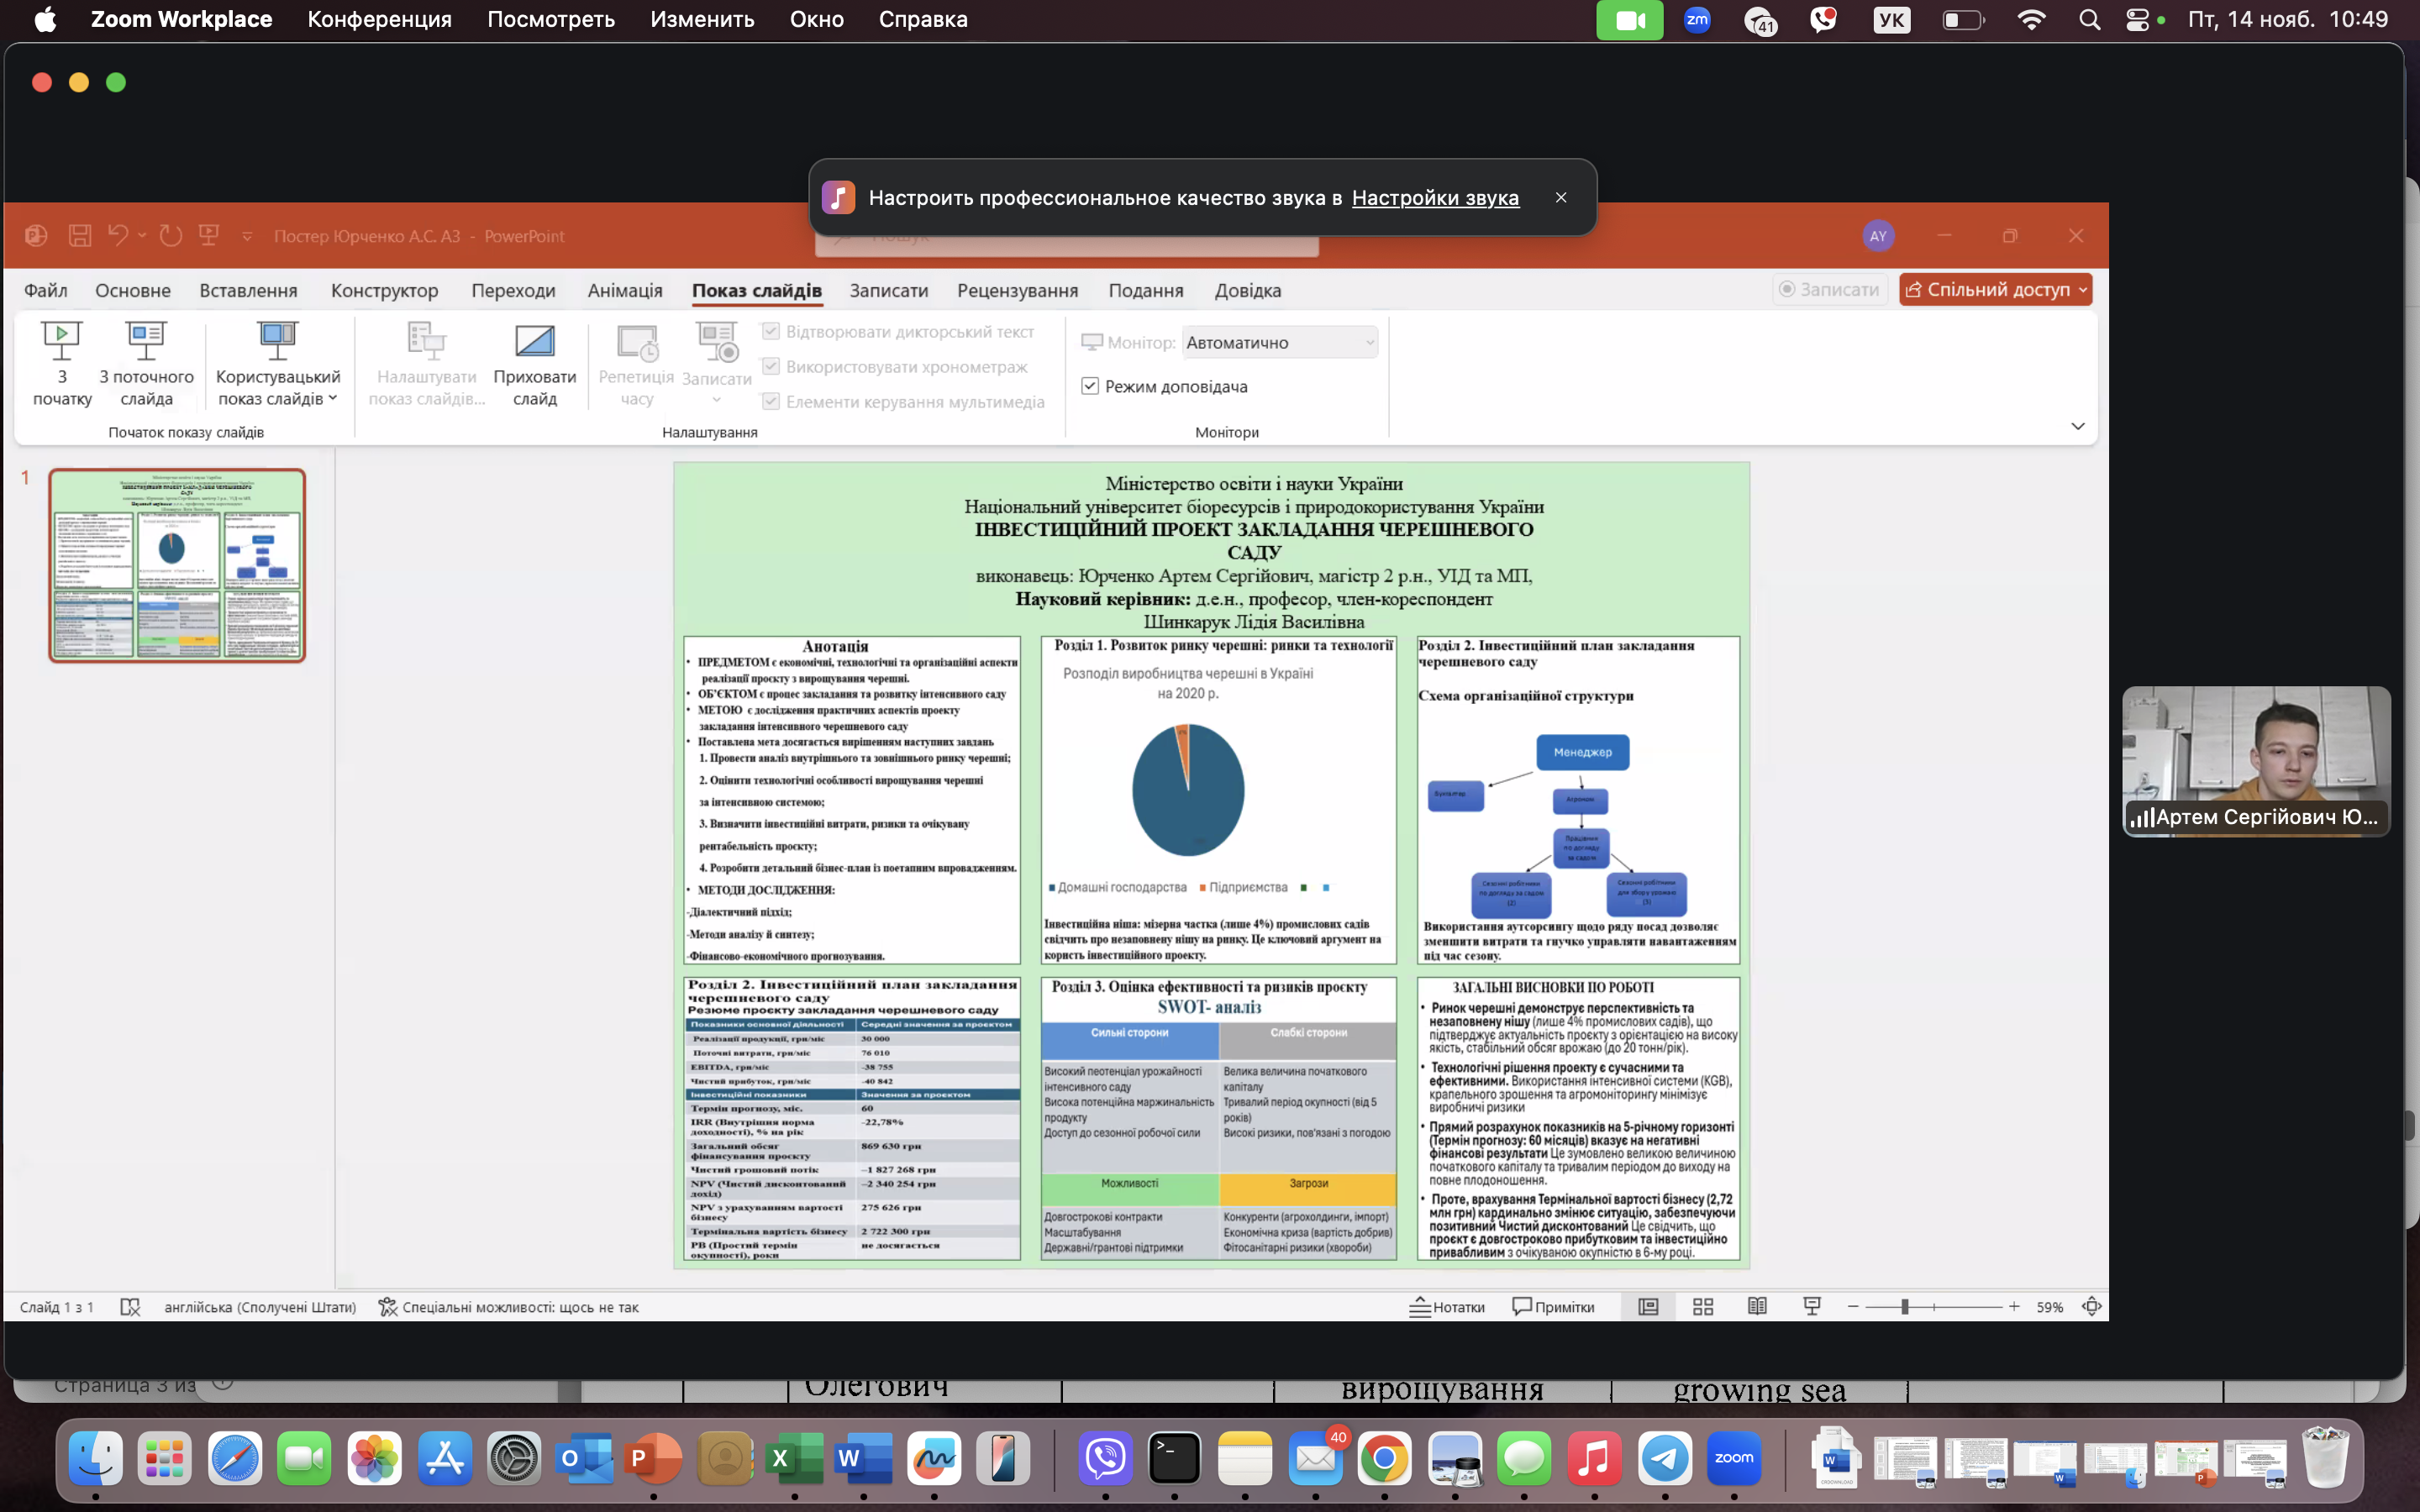
Task: Start slideshow from beginning icon
Action: (61, 342)
